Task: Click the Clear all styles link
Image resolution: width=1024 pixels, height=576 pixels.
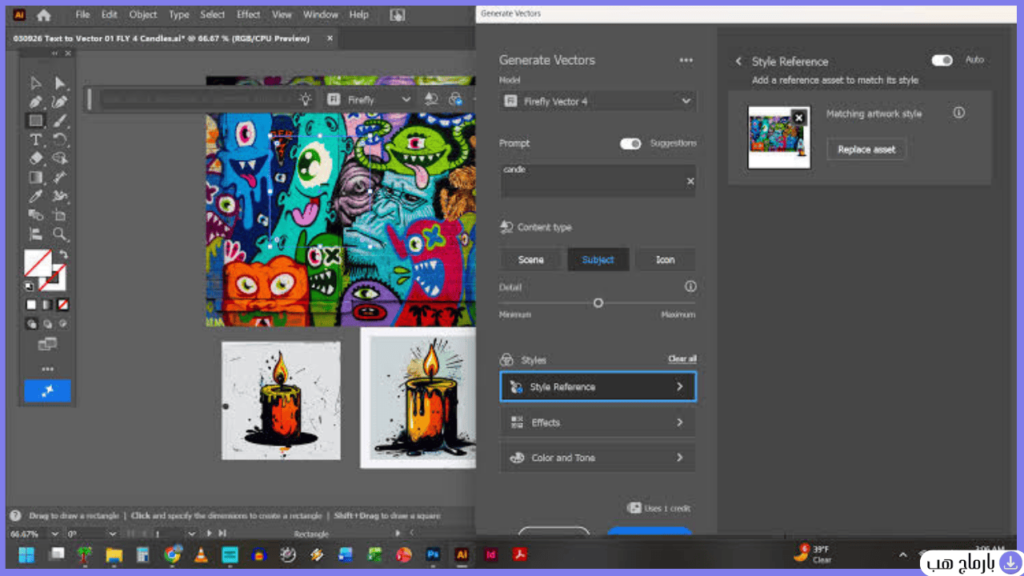Action: [682, 359]
